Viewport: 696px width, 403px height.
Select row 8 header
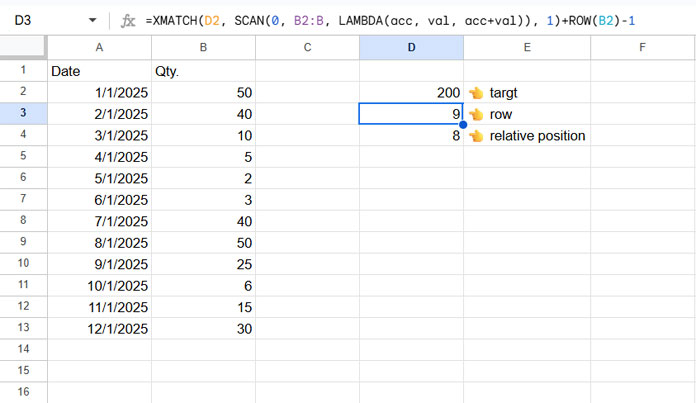coord(23,221)
